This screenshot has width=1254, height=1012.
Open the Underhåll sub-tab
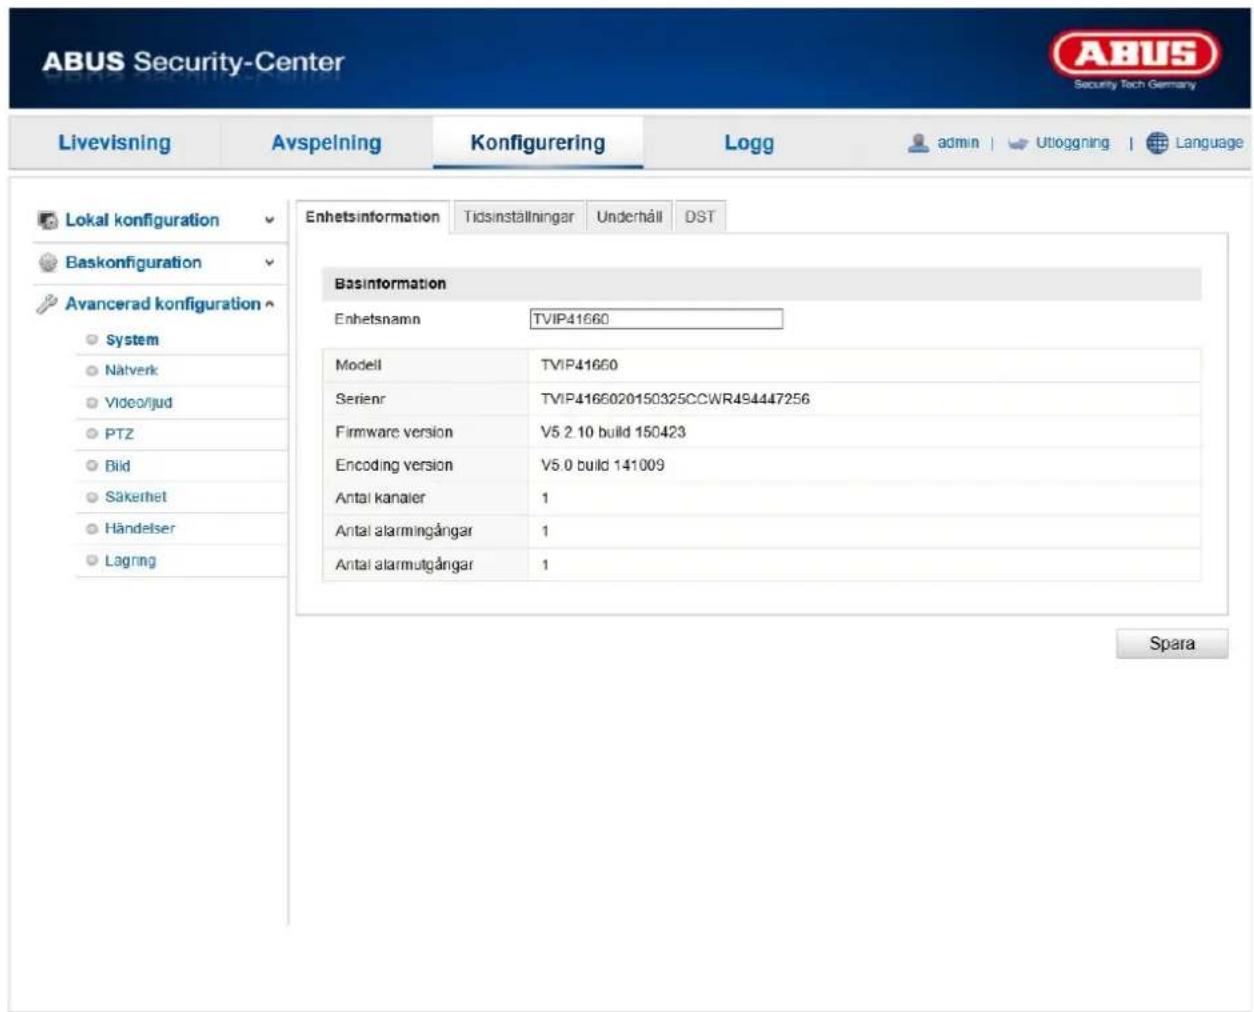tap(629, 217)
